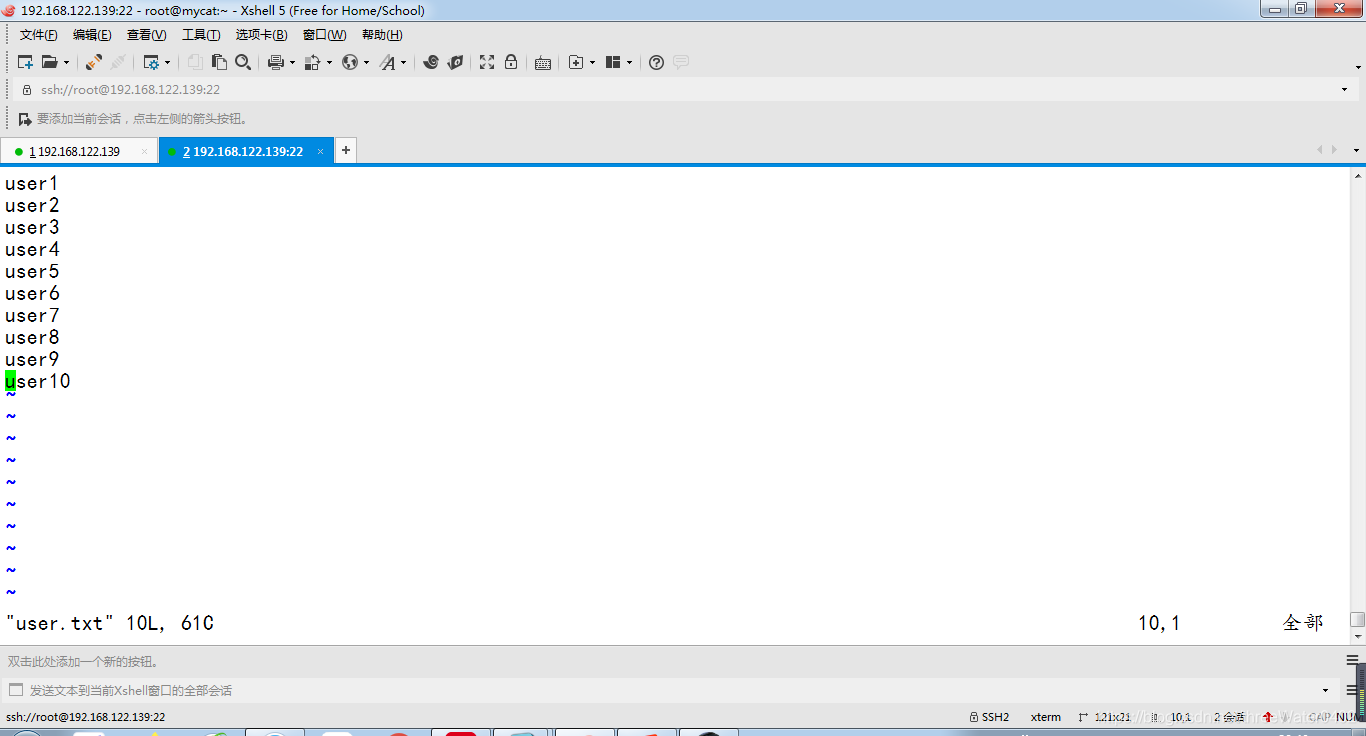Open session properties gear icon
1366x736 pixels.
pyautogui.click(x=151, y=62)
